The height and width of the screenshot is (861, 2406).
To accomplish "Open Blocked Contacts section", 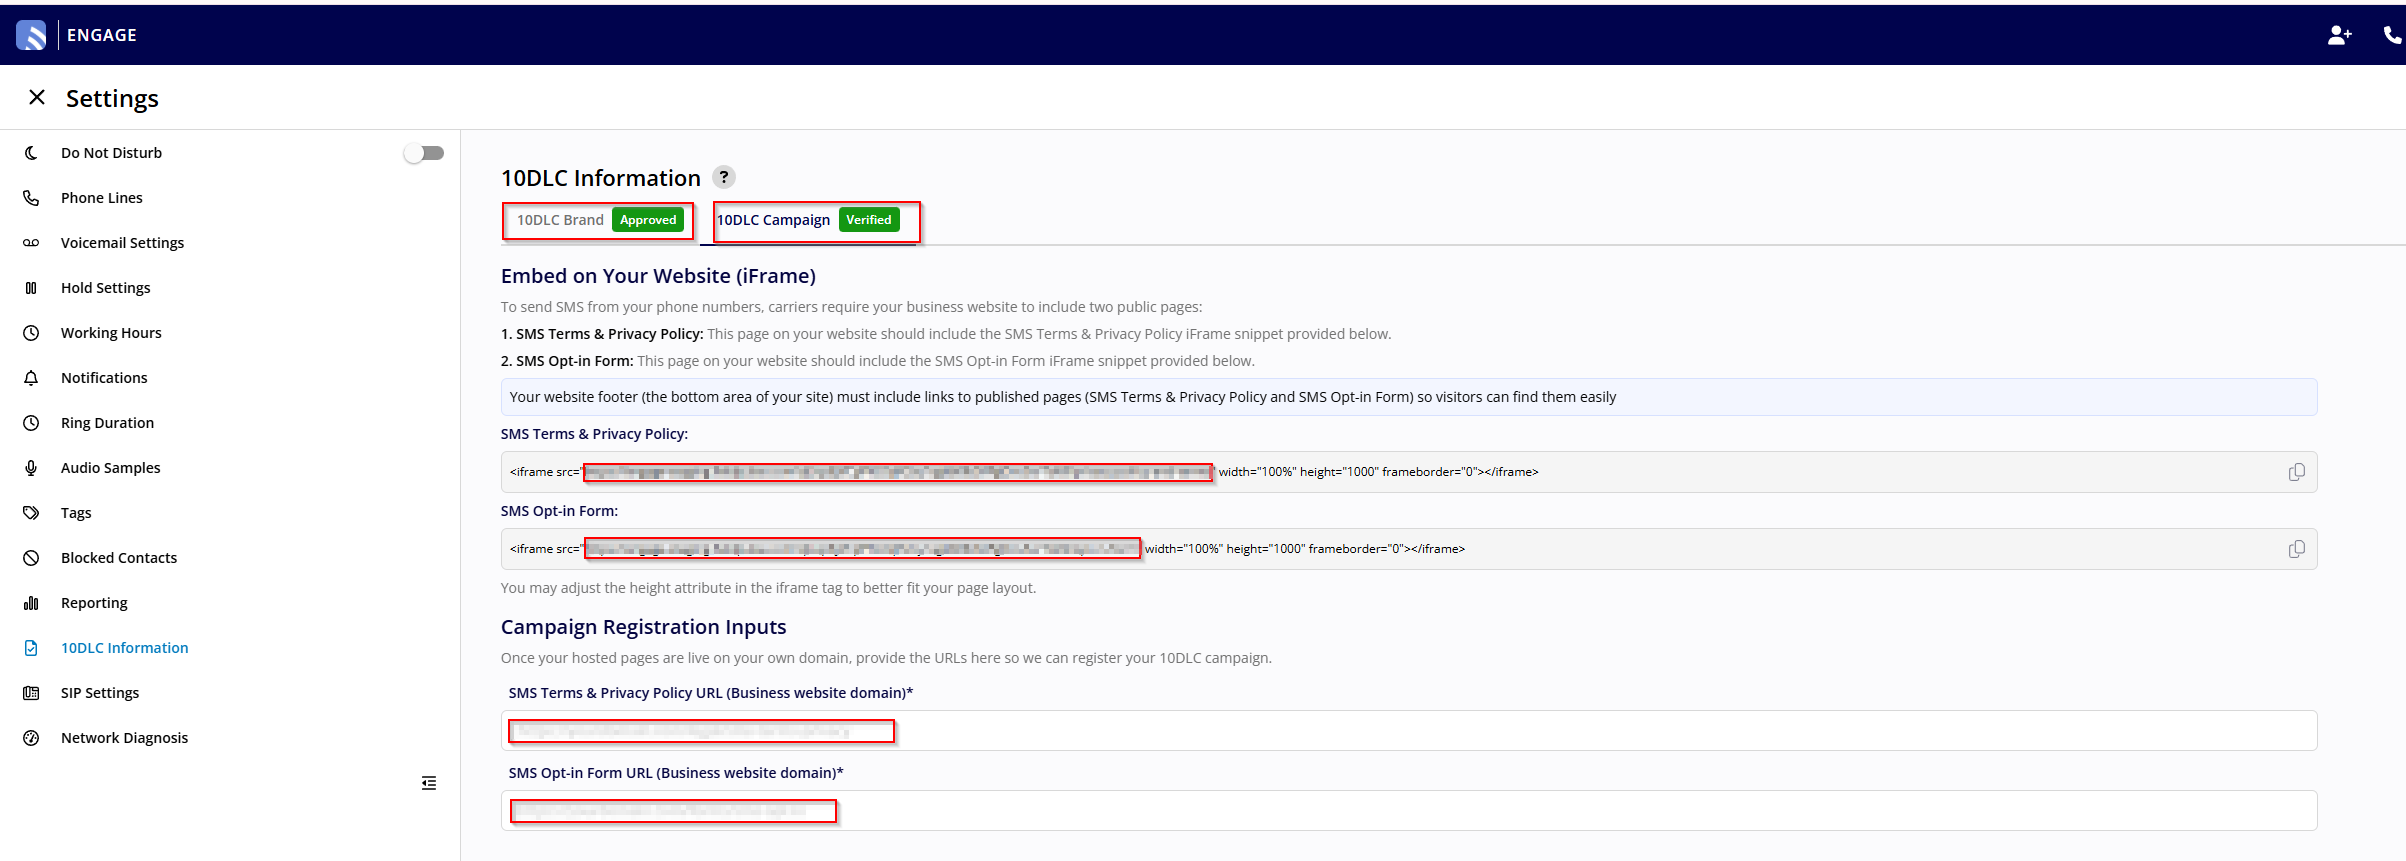I will click(118, 558).
